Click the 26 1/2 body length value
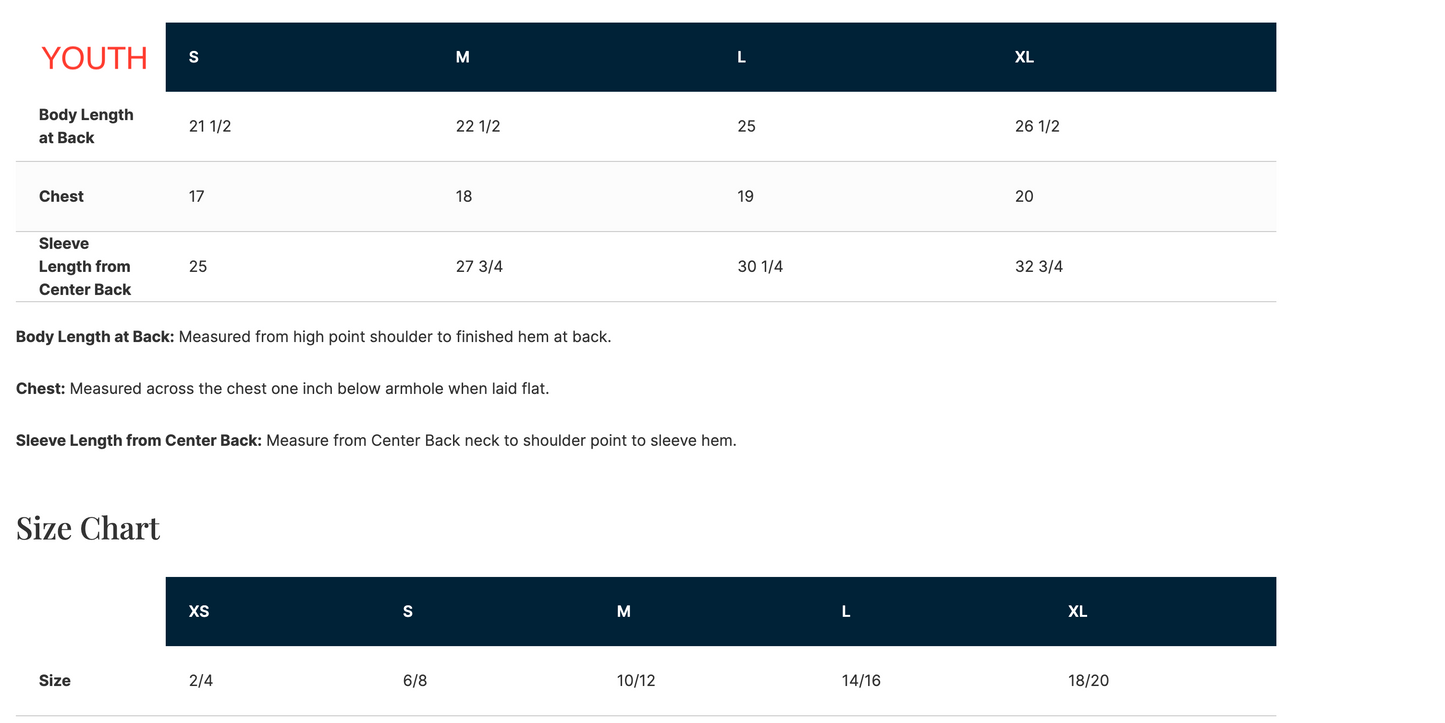Viewport: 1445px width, 723px height. pos(1037,126)
